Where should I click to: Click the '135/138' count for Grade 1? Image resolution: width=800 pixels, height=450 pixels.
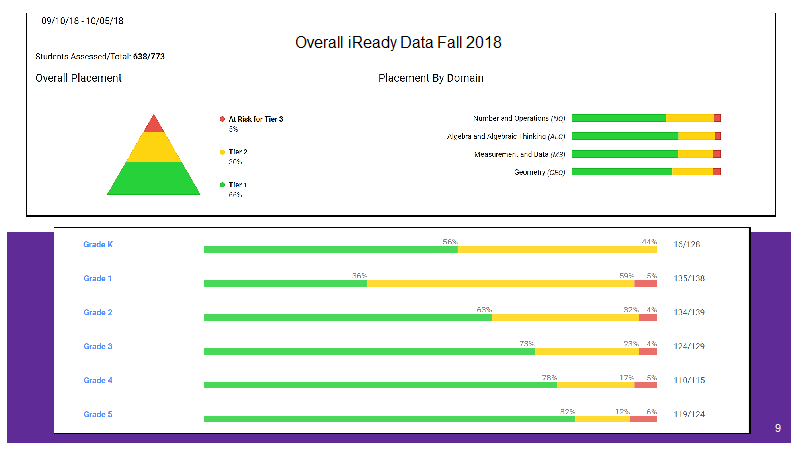tap(689, 278)
